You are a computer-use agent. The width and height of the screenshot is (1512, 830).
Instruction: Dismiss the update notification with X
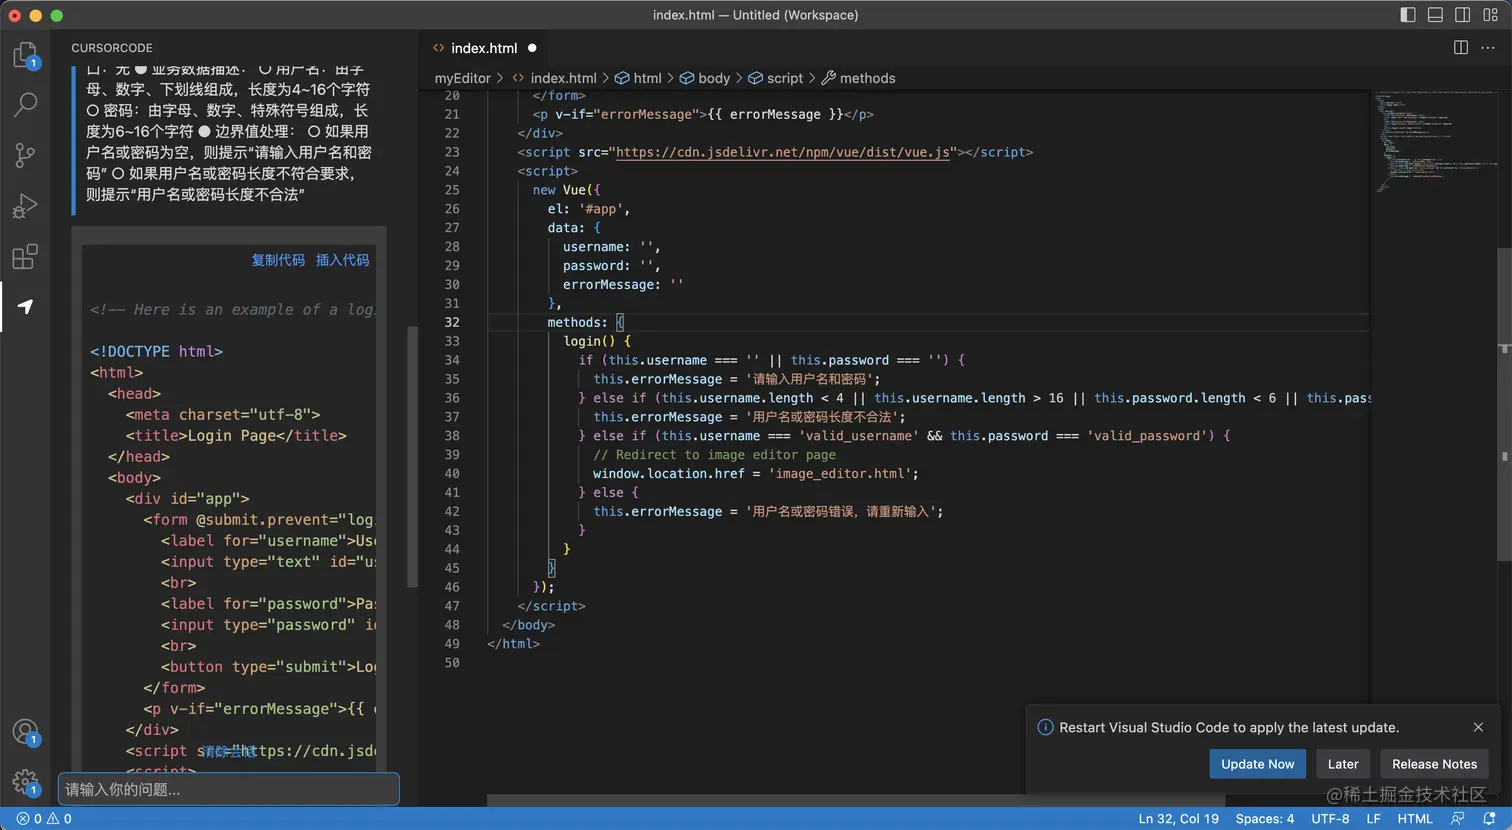tap(1478, 727)
